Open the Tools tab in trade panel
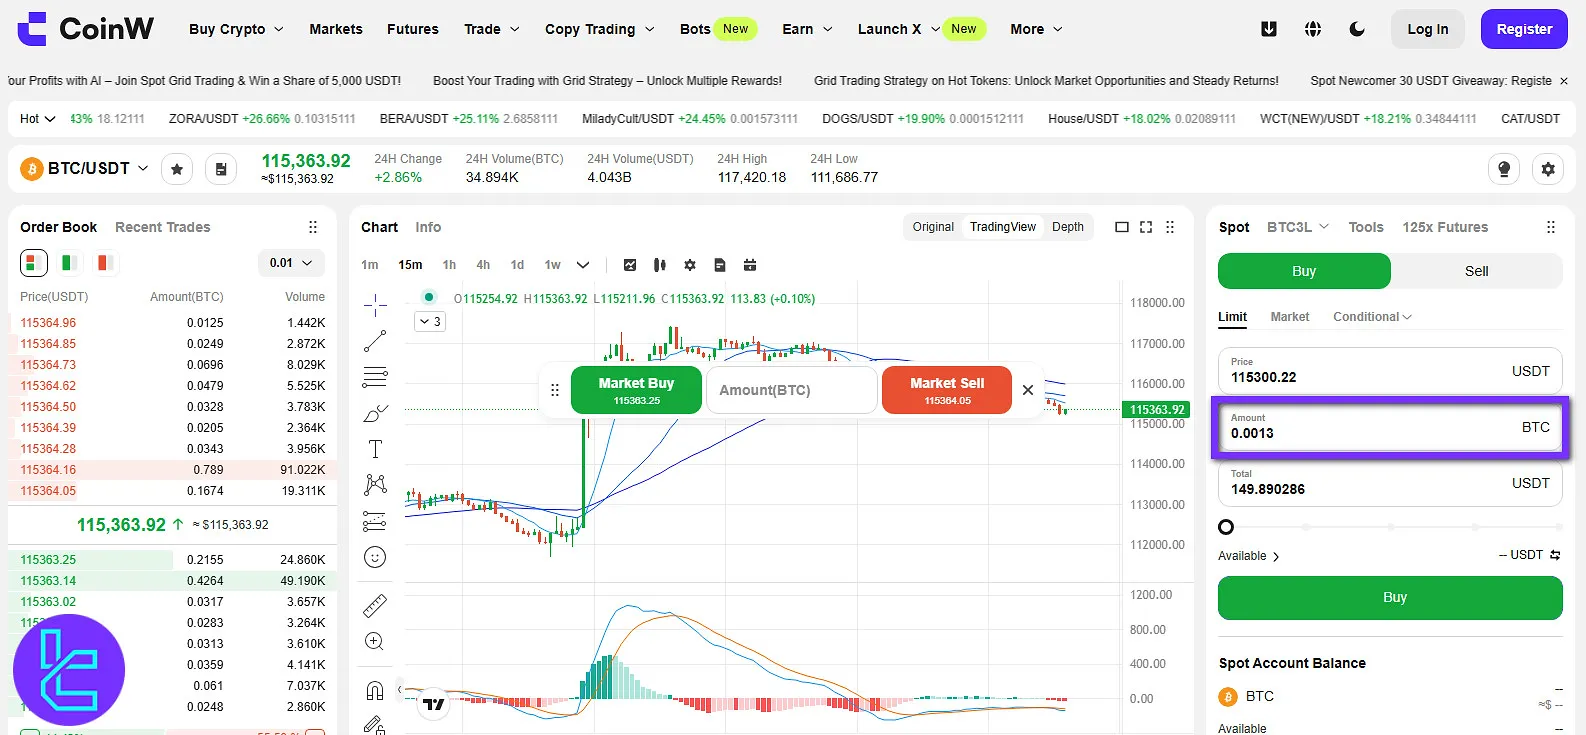Screen dimensions: 1586x735 tap(1366, 227)
